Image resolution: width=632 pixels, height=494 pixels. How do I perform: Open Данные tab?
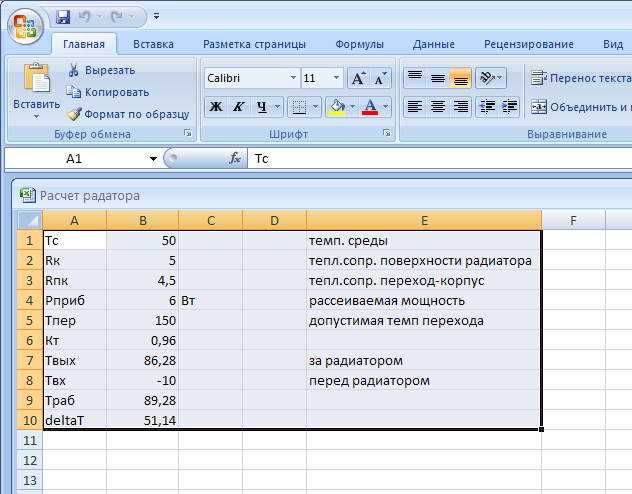click(433, 44)
